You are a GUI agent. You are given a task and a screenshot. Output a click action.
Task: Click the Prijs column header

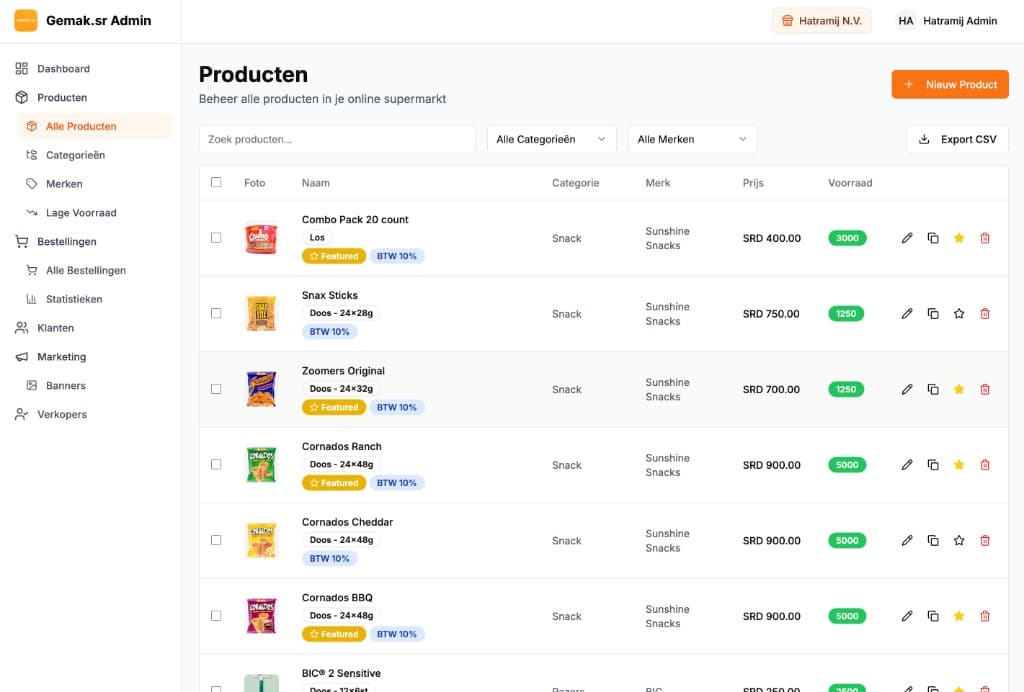[x=753, y=183]
